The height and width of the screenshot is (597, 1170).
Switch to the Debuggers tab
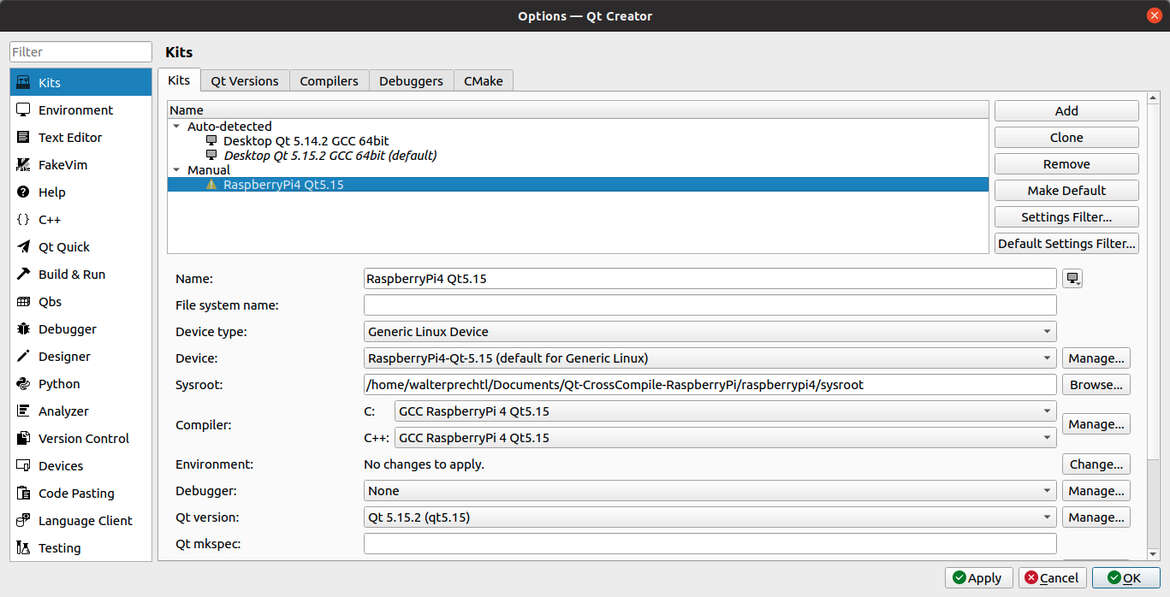(x=411, y=81)
